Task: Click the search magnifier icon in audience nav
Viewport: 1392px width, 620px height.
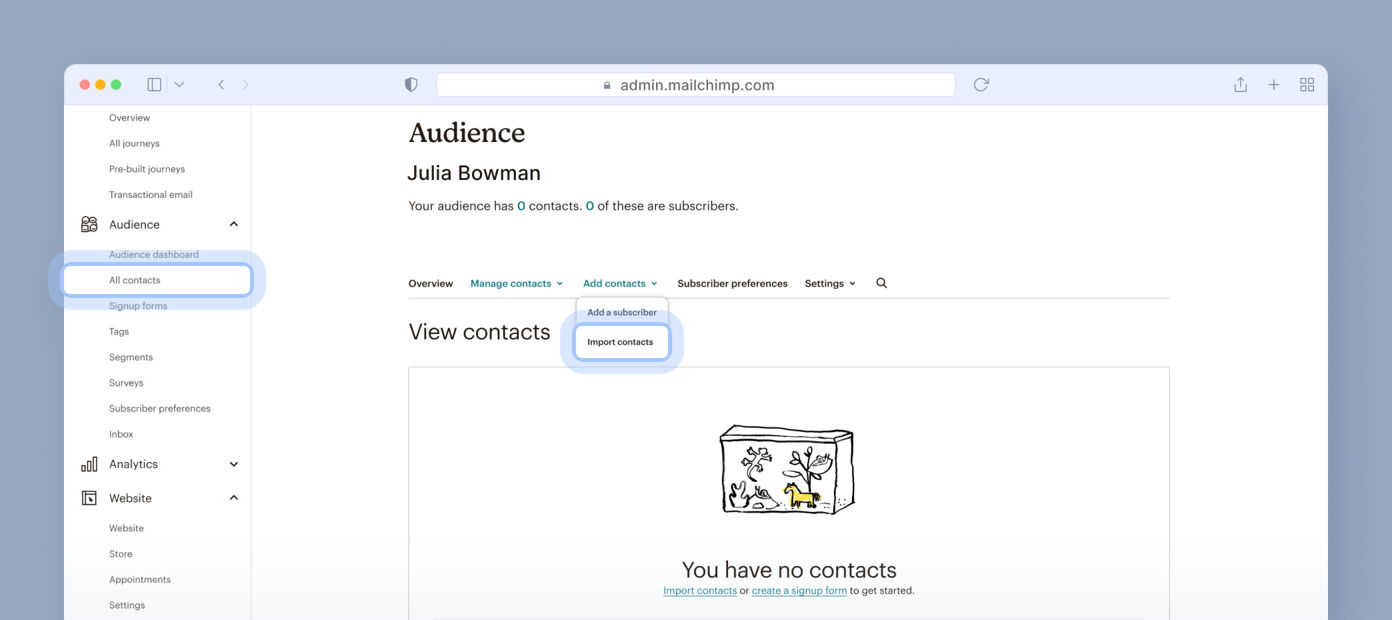Action: [881, 283]
